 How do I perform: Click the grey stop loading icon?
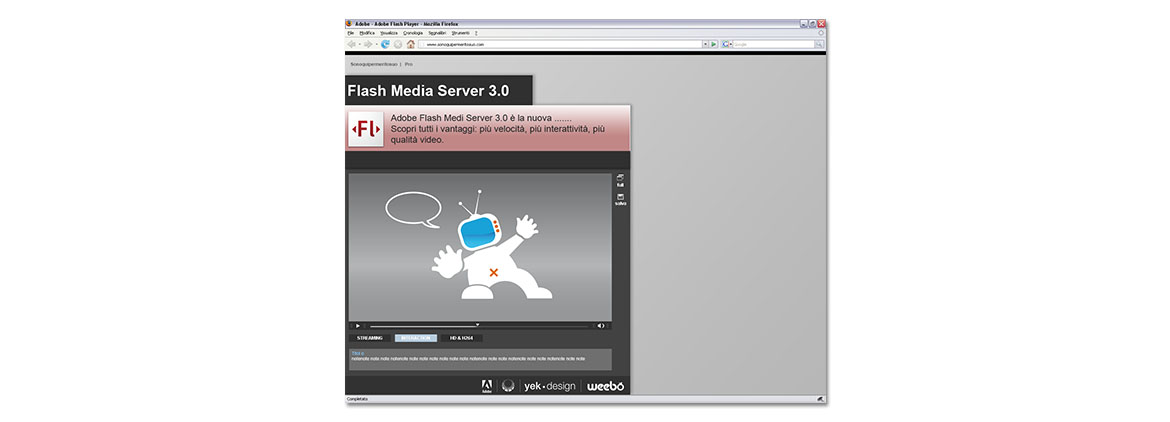point(398,45)
